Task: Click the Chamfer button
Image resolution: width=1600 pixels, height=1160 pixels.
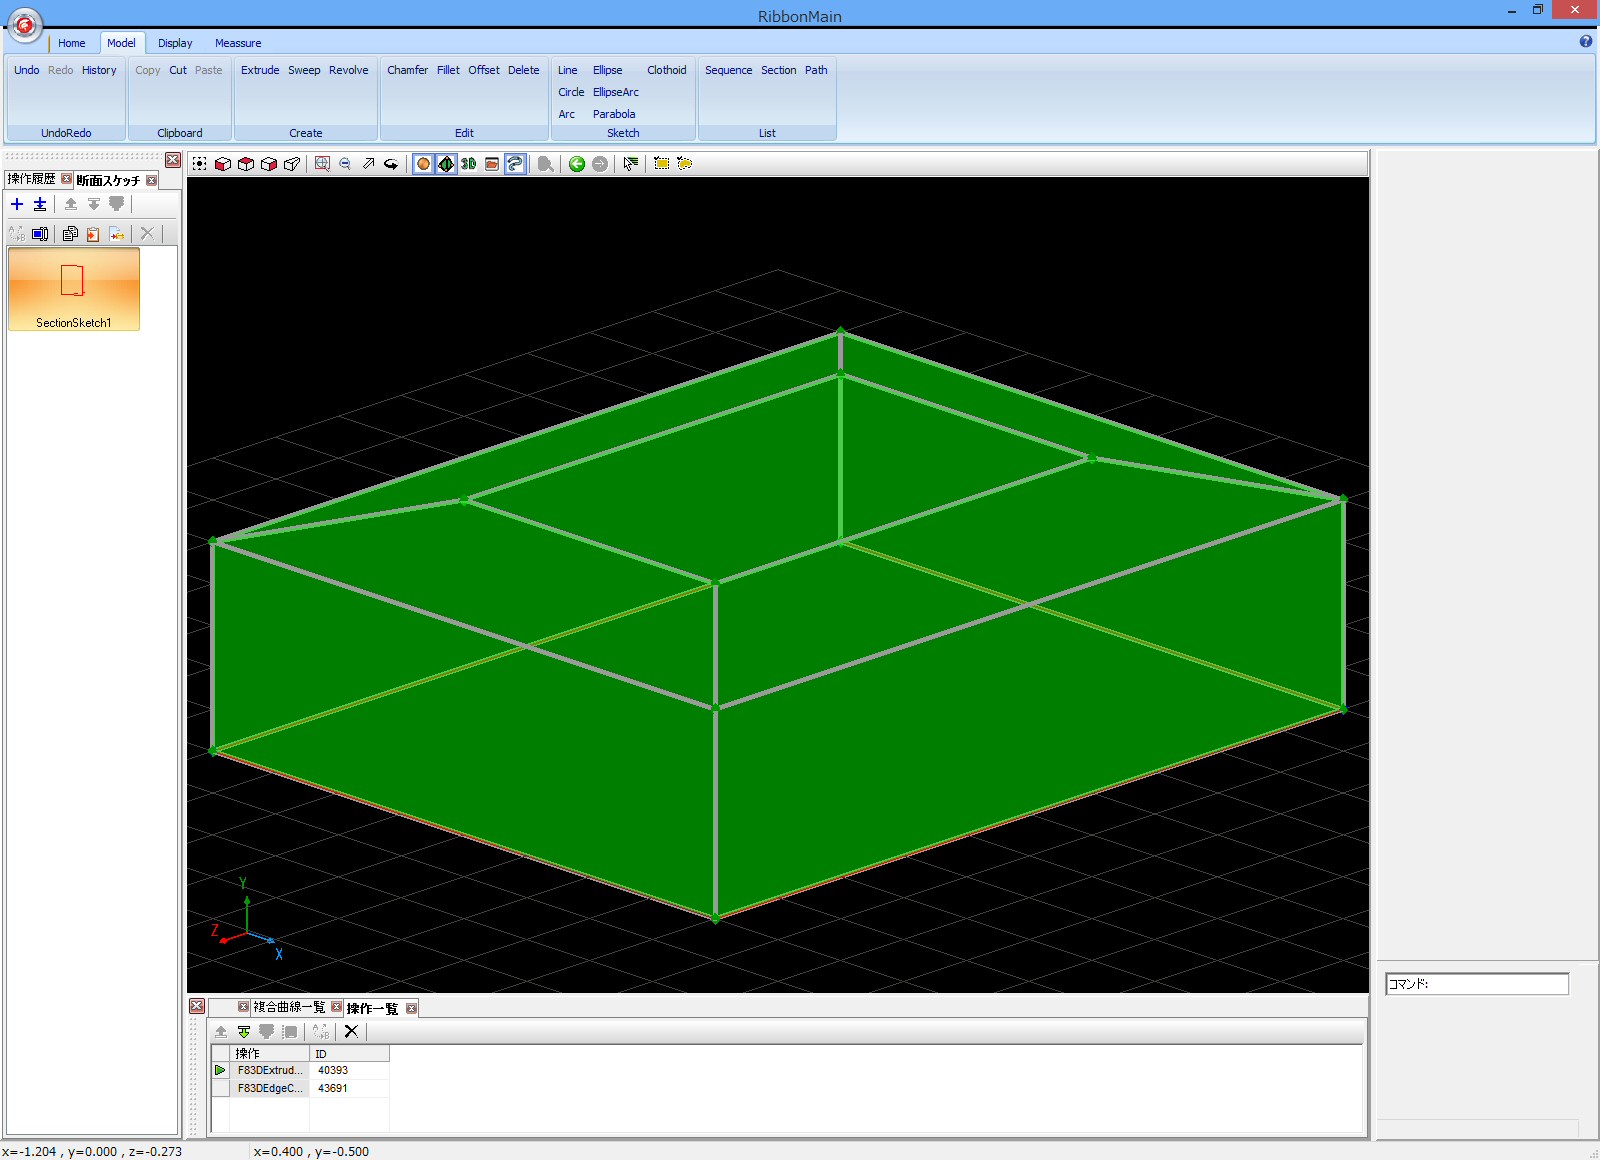Action: [407, 70]
